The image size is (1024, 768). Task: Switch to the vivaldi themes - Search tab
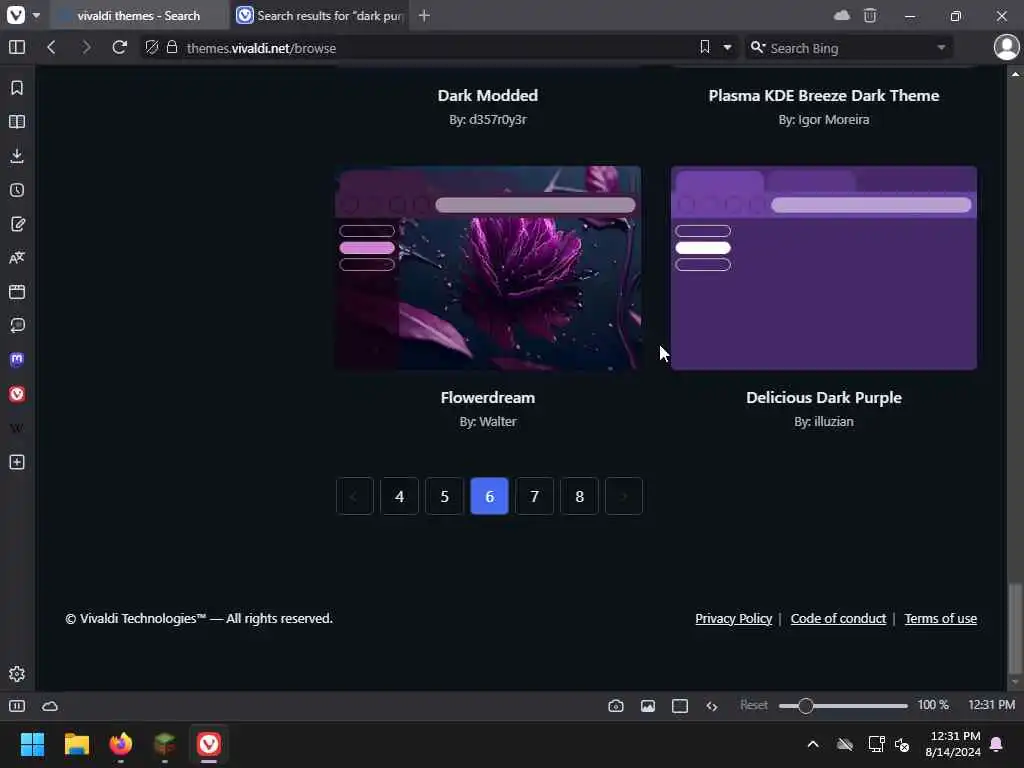pyautogui.click(x=139, y=16)
